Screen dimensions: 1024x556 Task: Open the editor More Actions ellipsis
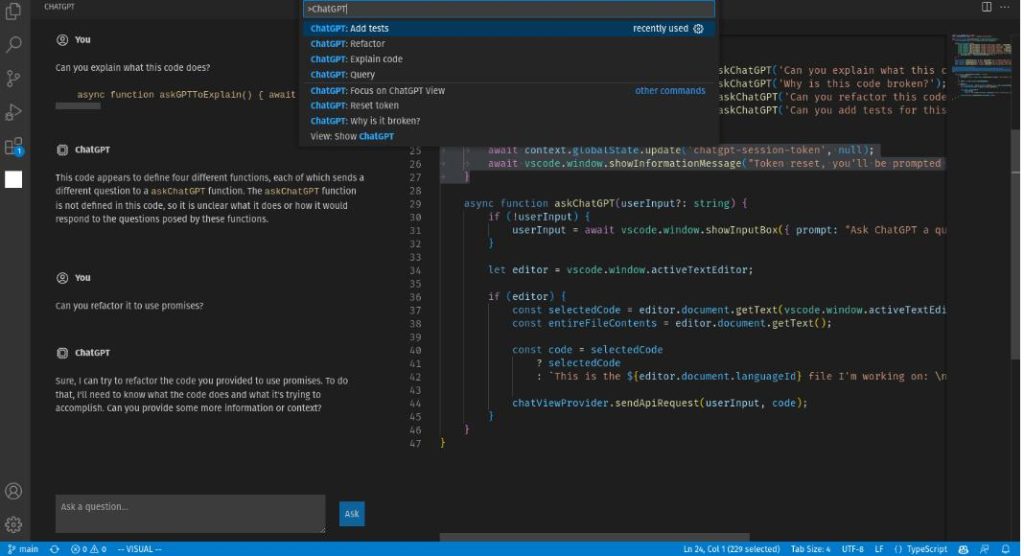pos(1004,7)
